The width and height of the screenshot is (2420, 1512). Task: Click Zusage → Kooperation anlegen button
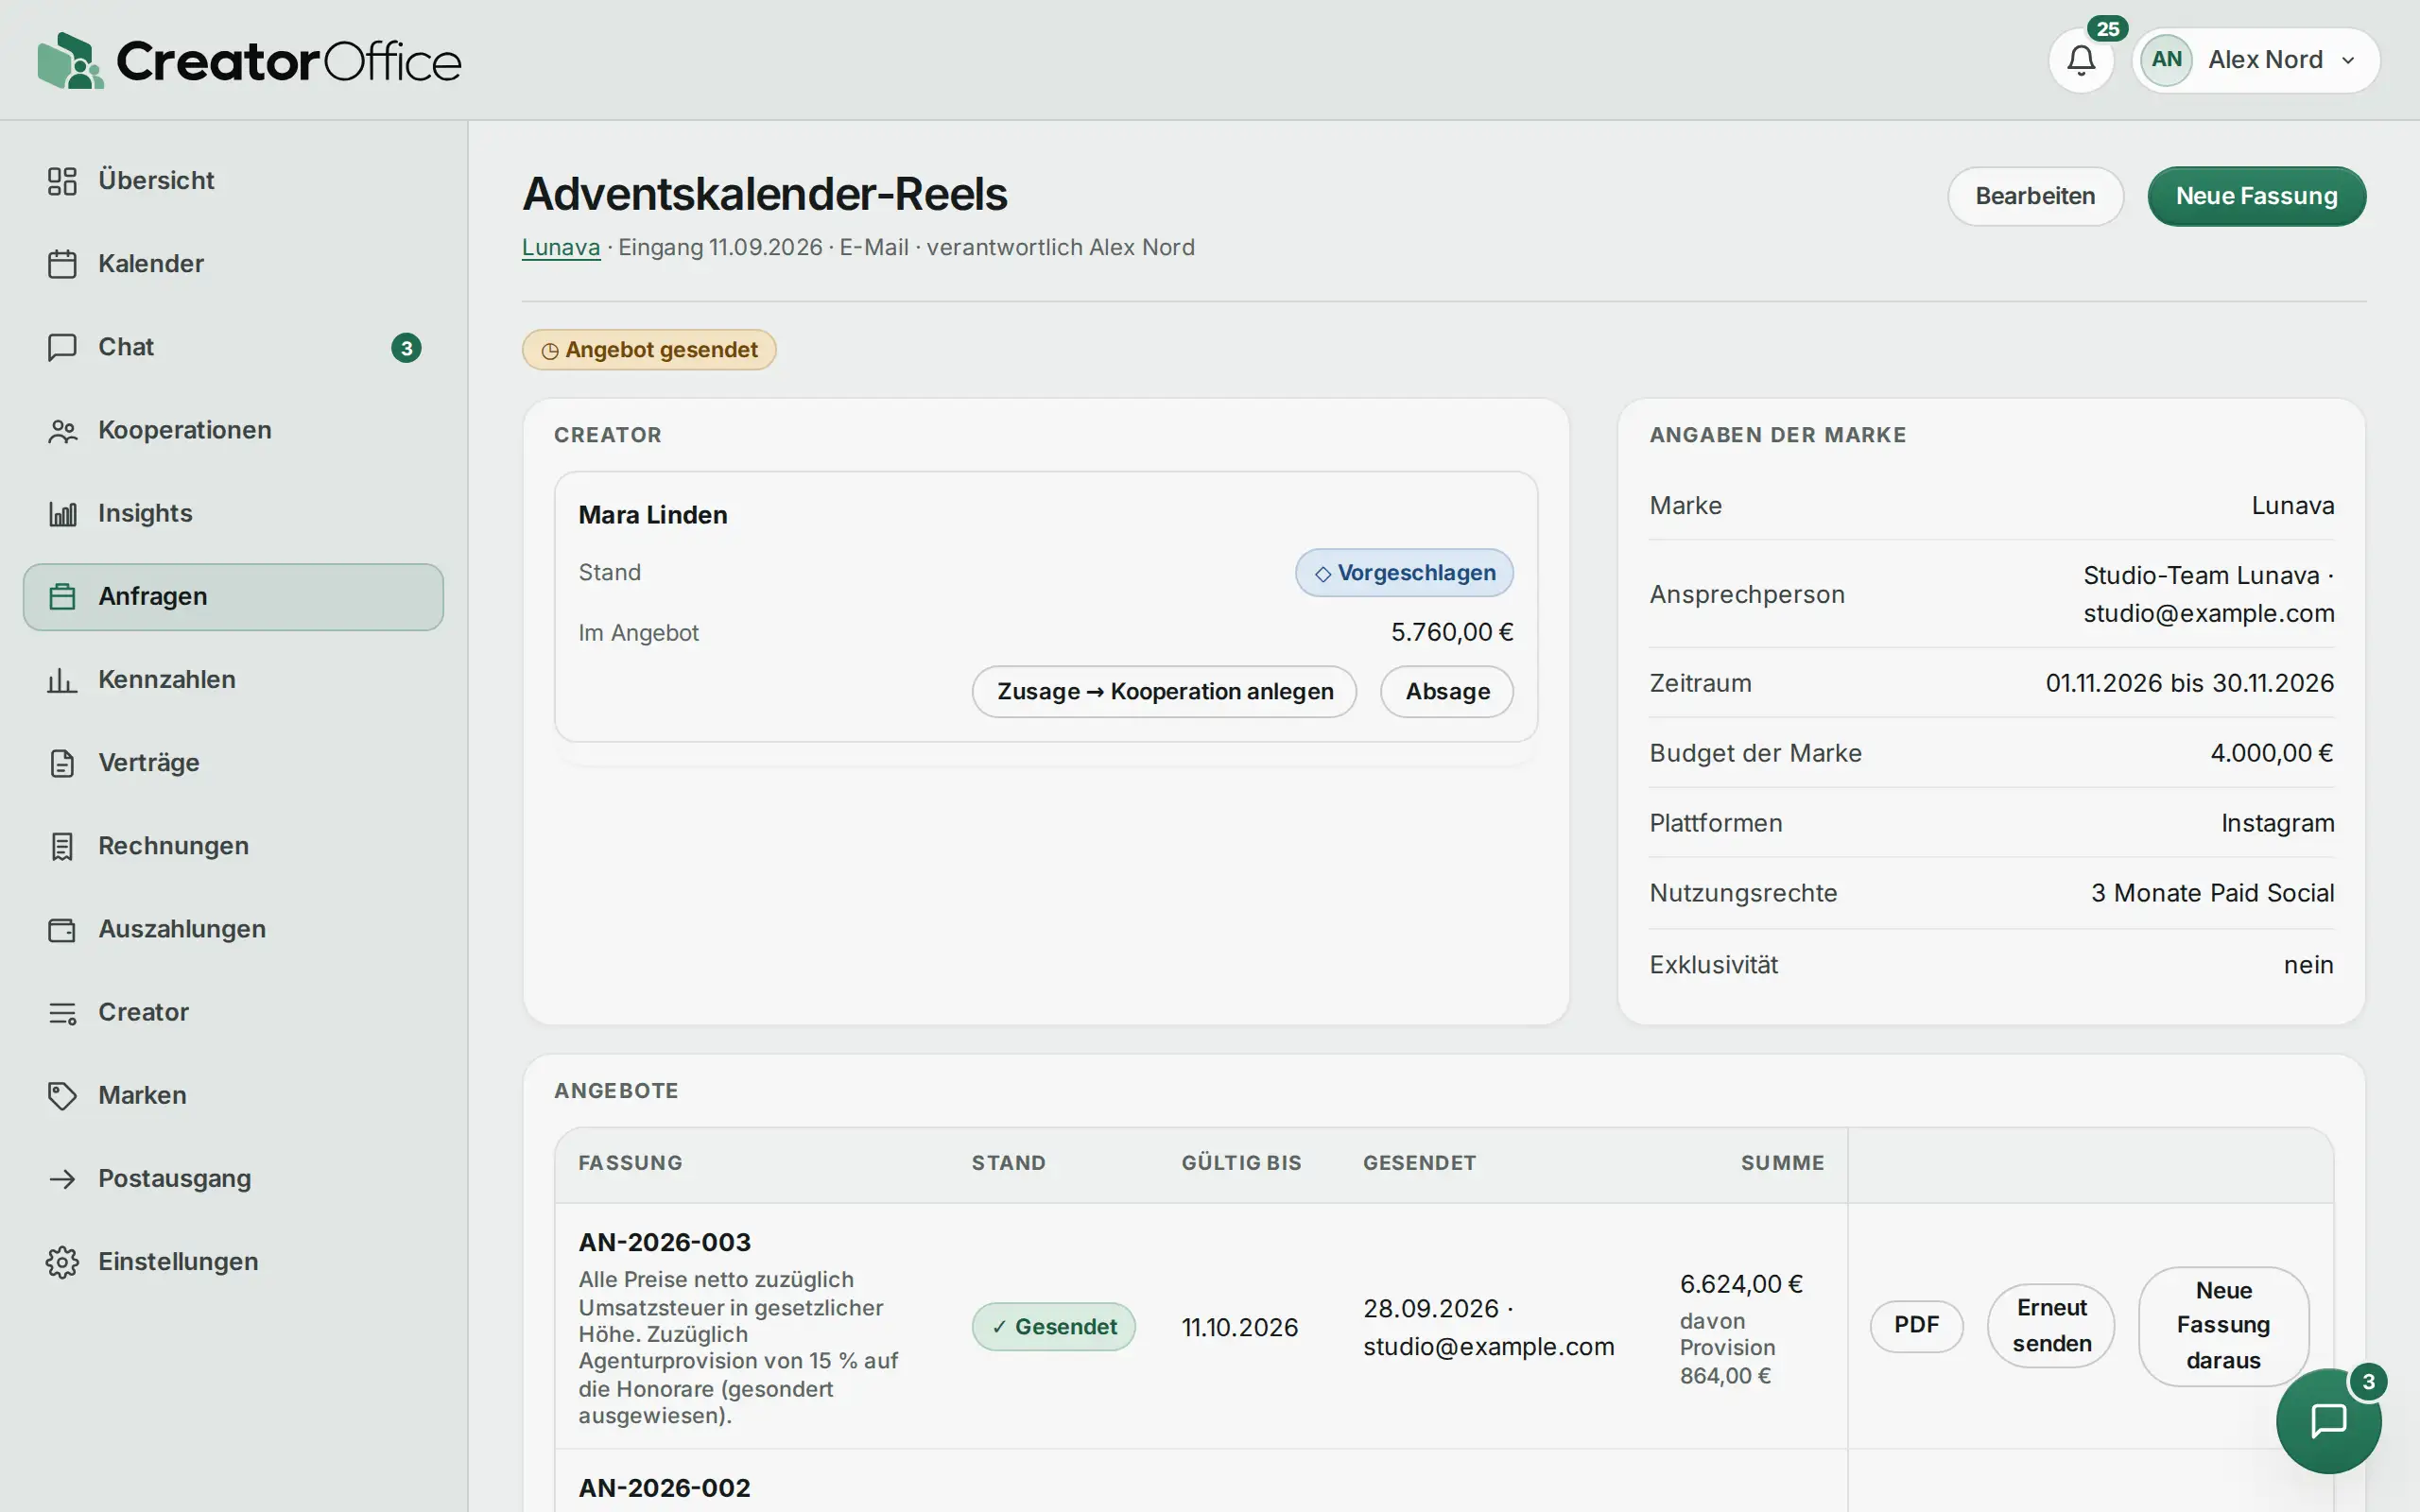pos(1164,691)
